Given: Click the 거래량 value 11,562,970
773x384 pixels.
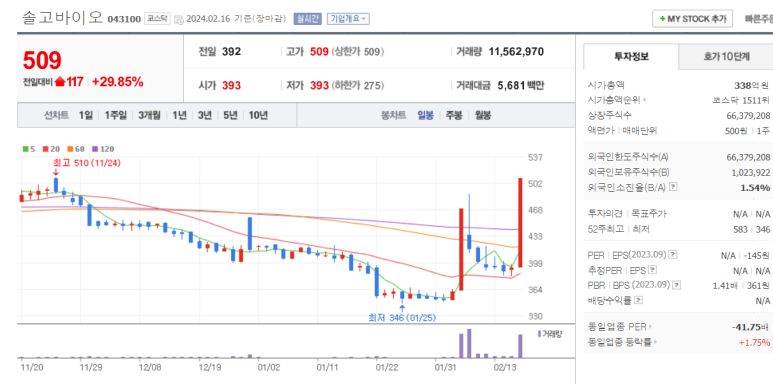Looking at the screenshot, I should 516,52.
